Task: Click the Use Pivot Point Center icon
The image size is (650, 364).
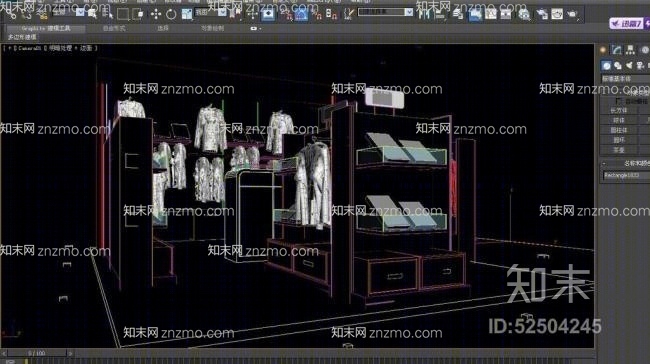Action: tap(235, 15)
